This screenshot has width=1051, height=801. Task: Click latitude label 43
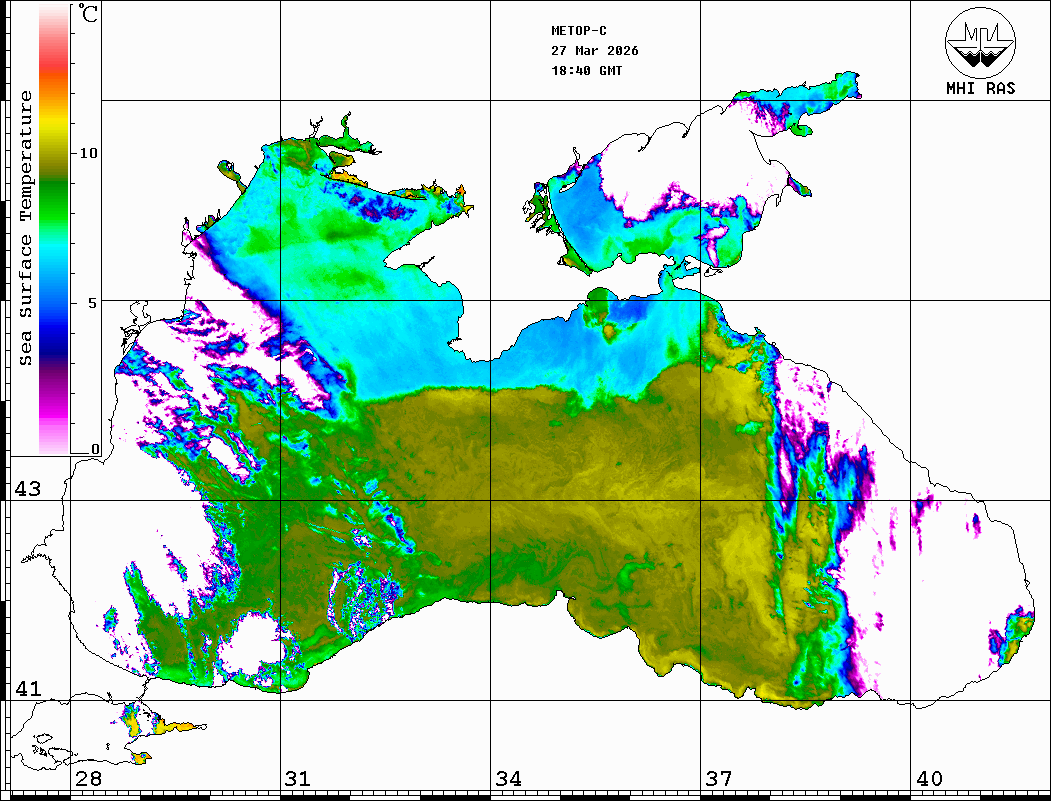point(26,489)
